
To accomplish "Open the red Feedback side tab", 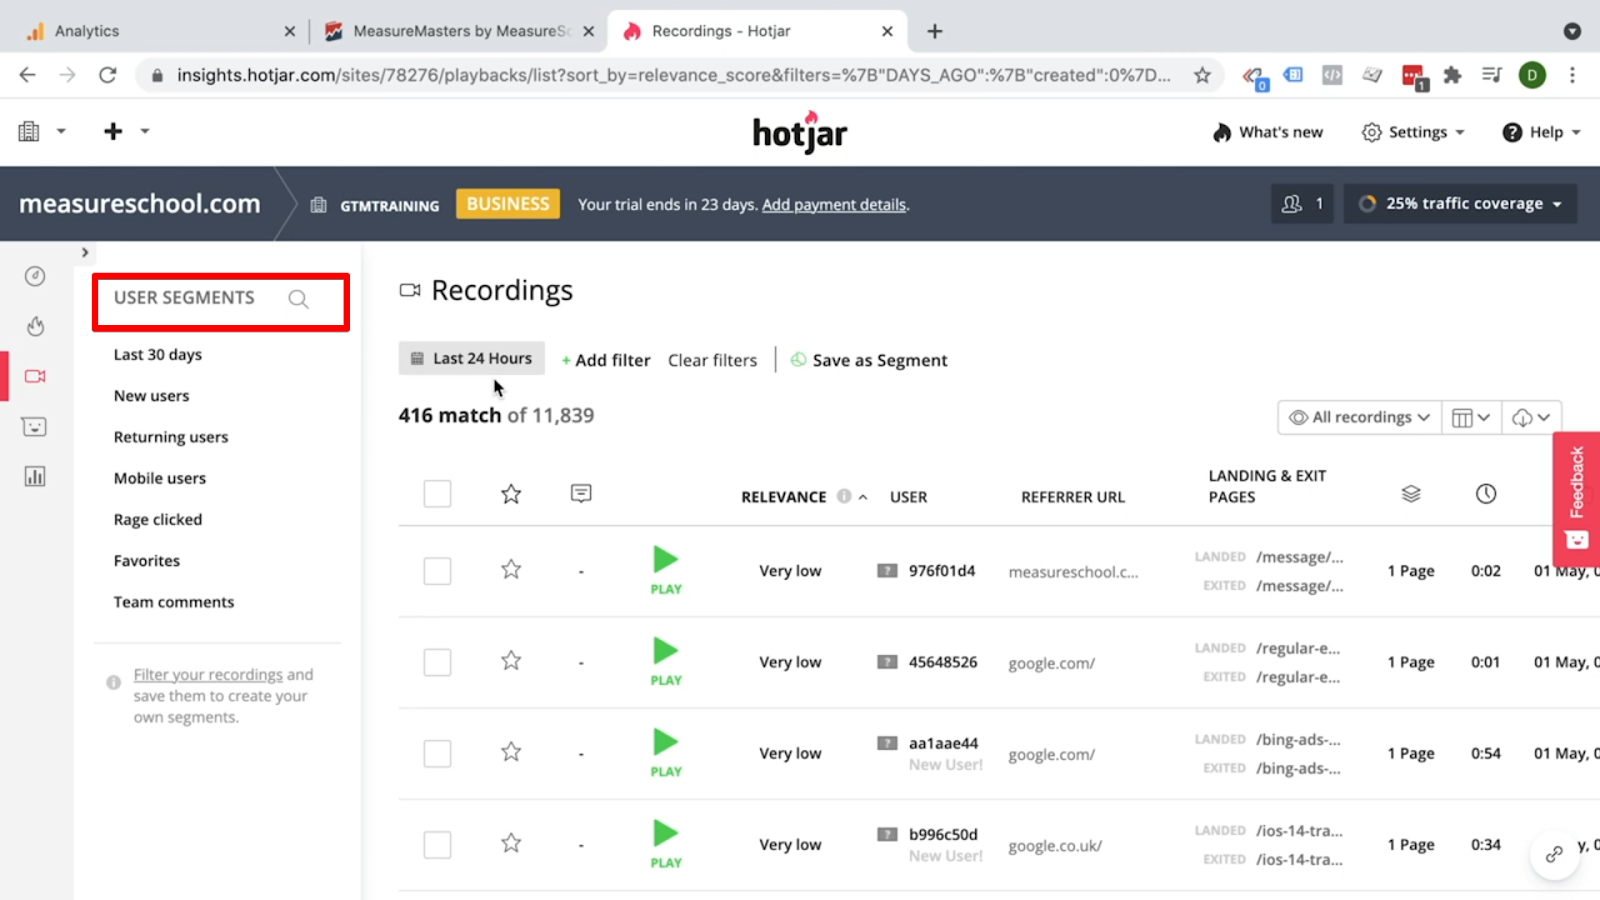I will click(x=1576, y=498).
